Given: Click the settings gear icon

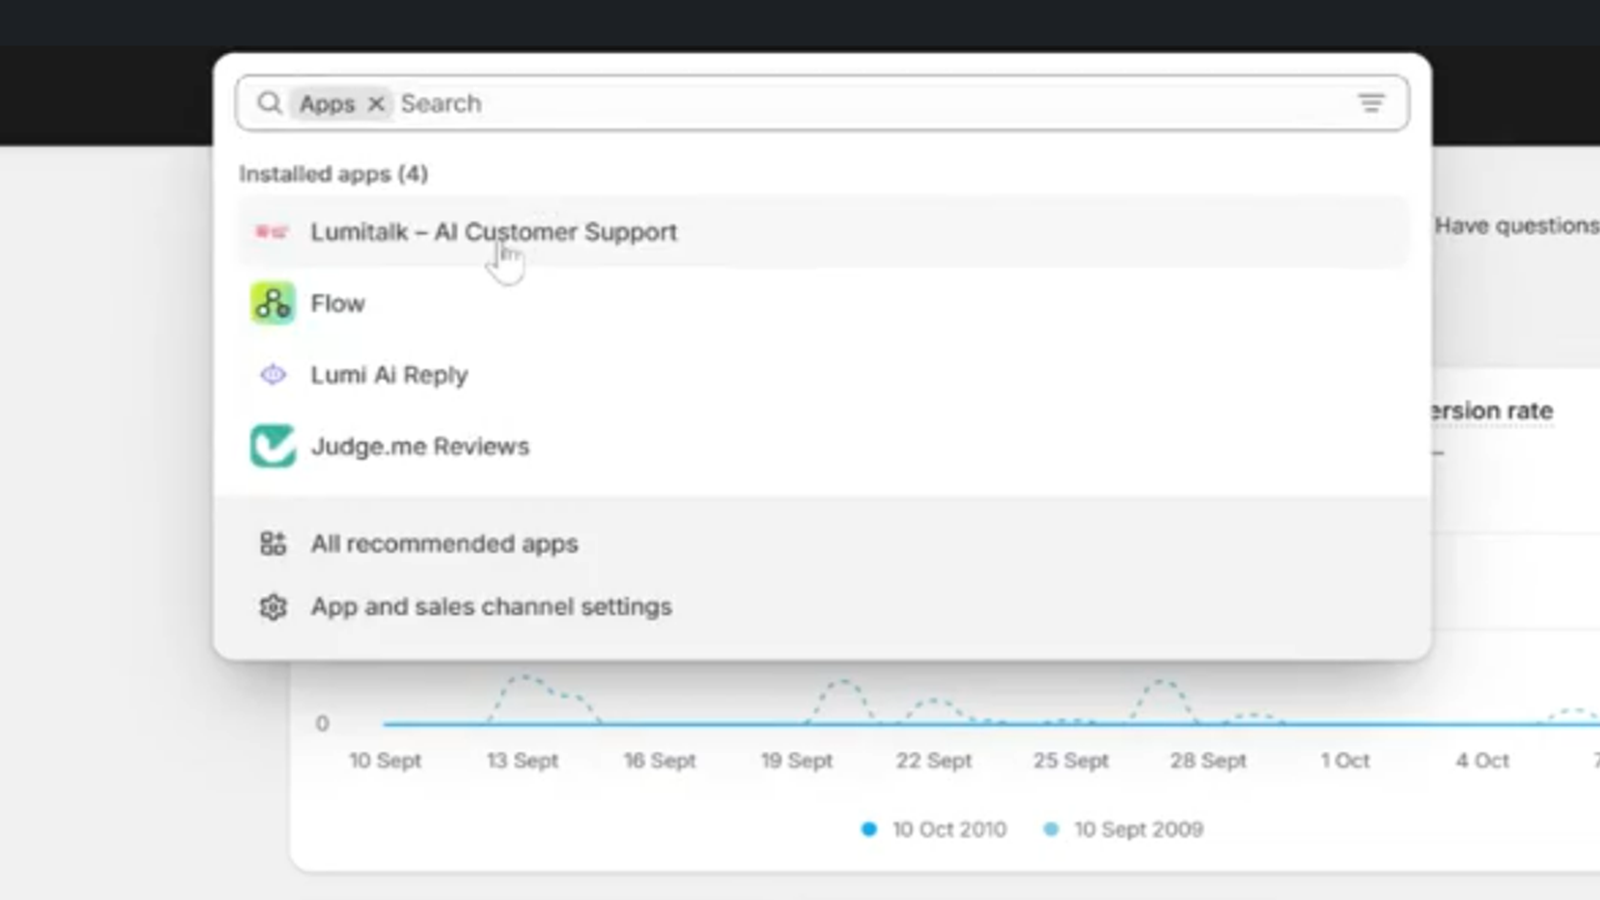Looking at the screenshot, I should [272, 607].
